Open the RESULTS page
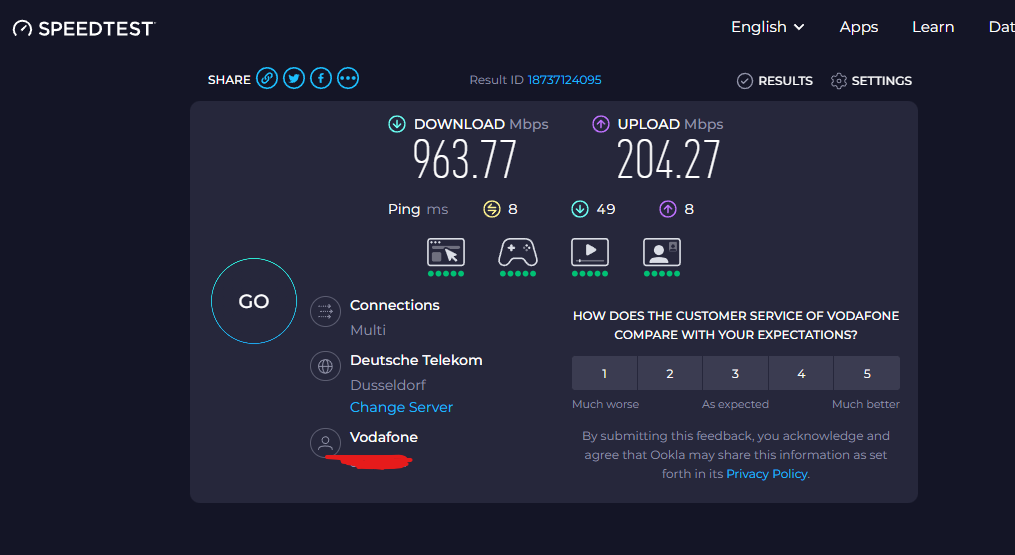Image resolution: width=1015 pixels, height=555 pixels. tap(775, 81)
